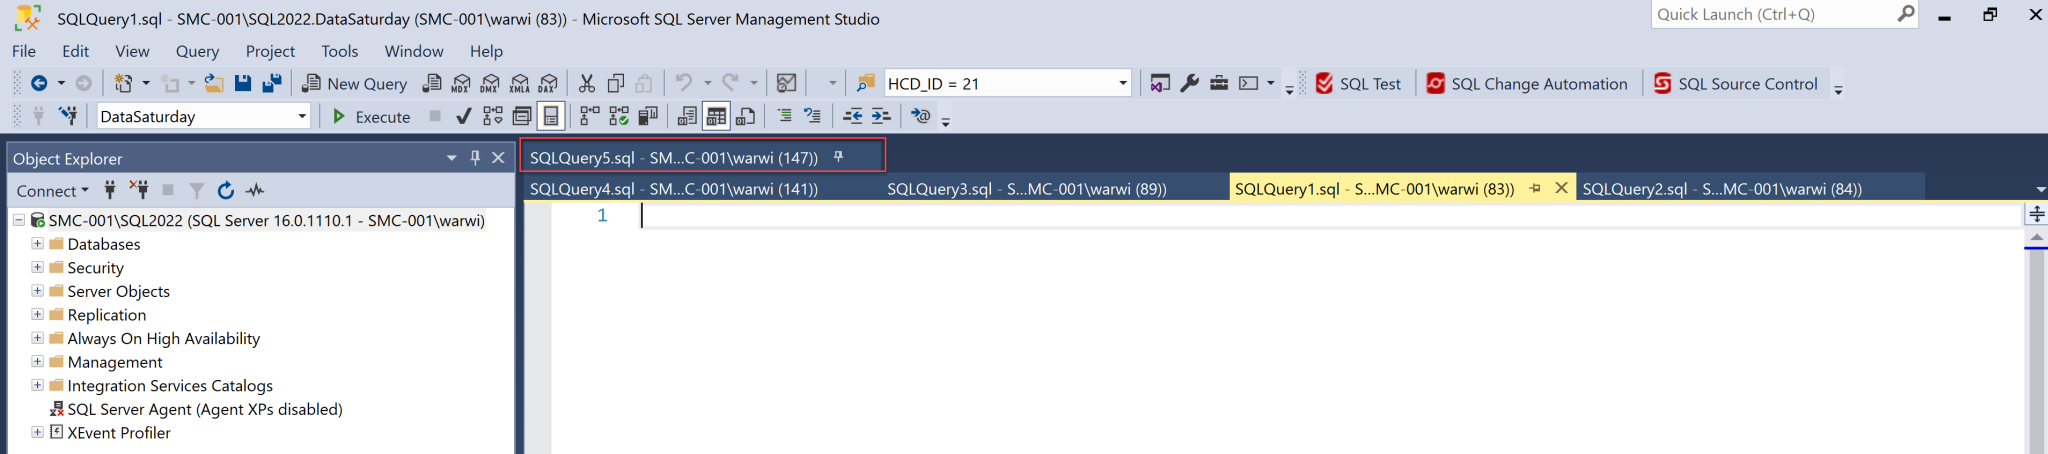Click the Query Options icon
The height and width of the screenshot is (454, 2048).
coord(522,116)
